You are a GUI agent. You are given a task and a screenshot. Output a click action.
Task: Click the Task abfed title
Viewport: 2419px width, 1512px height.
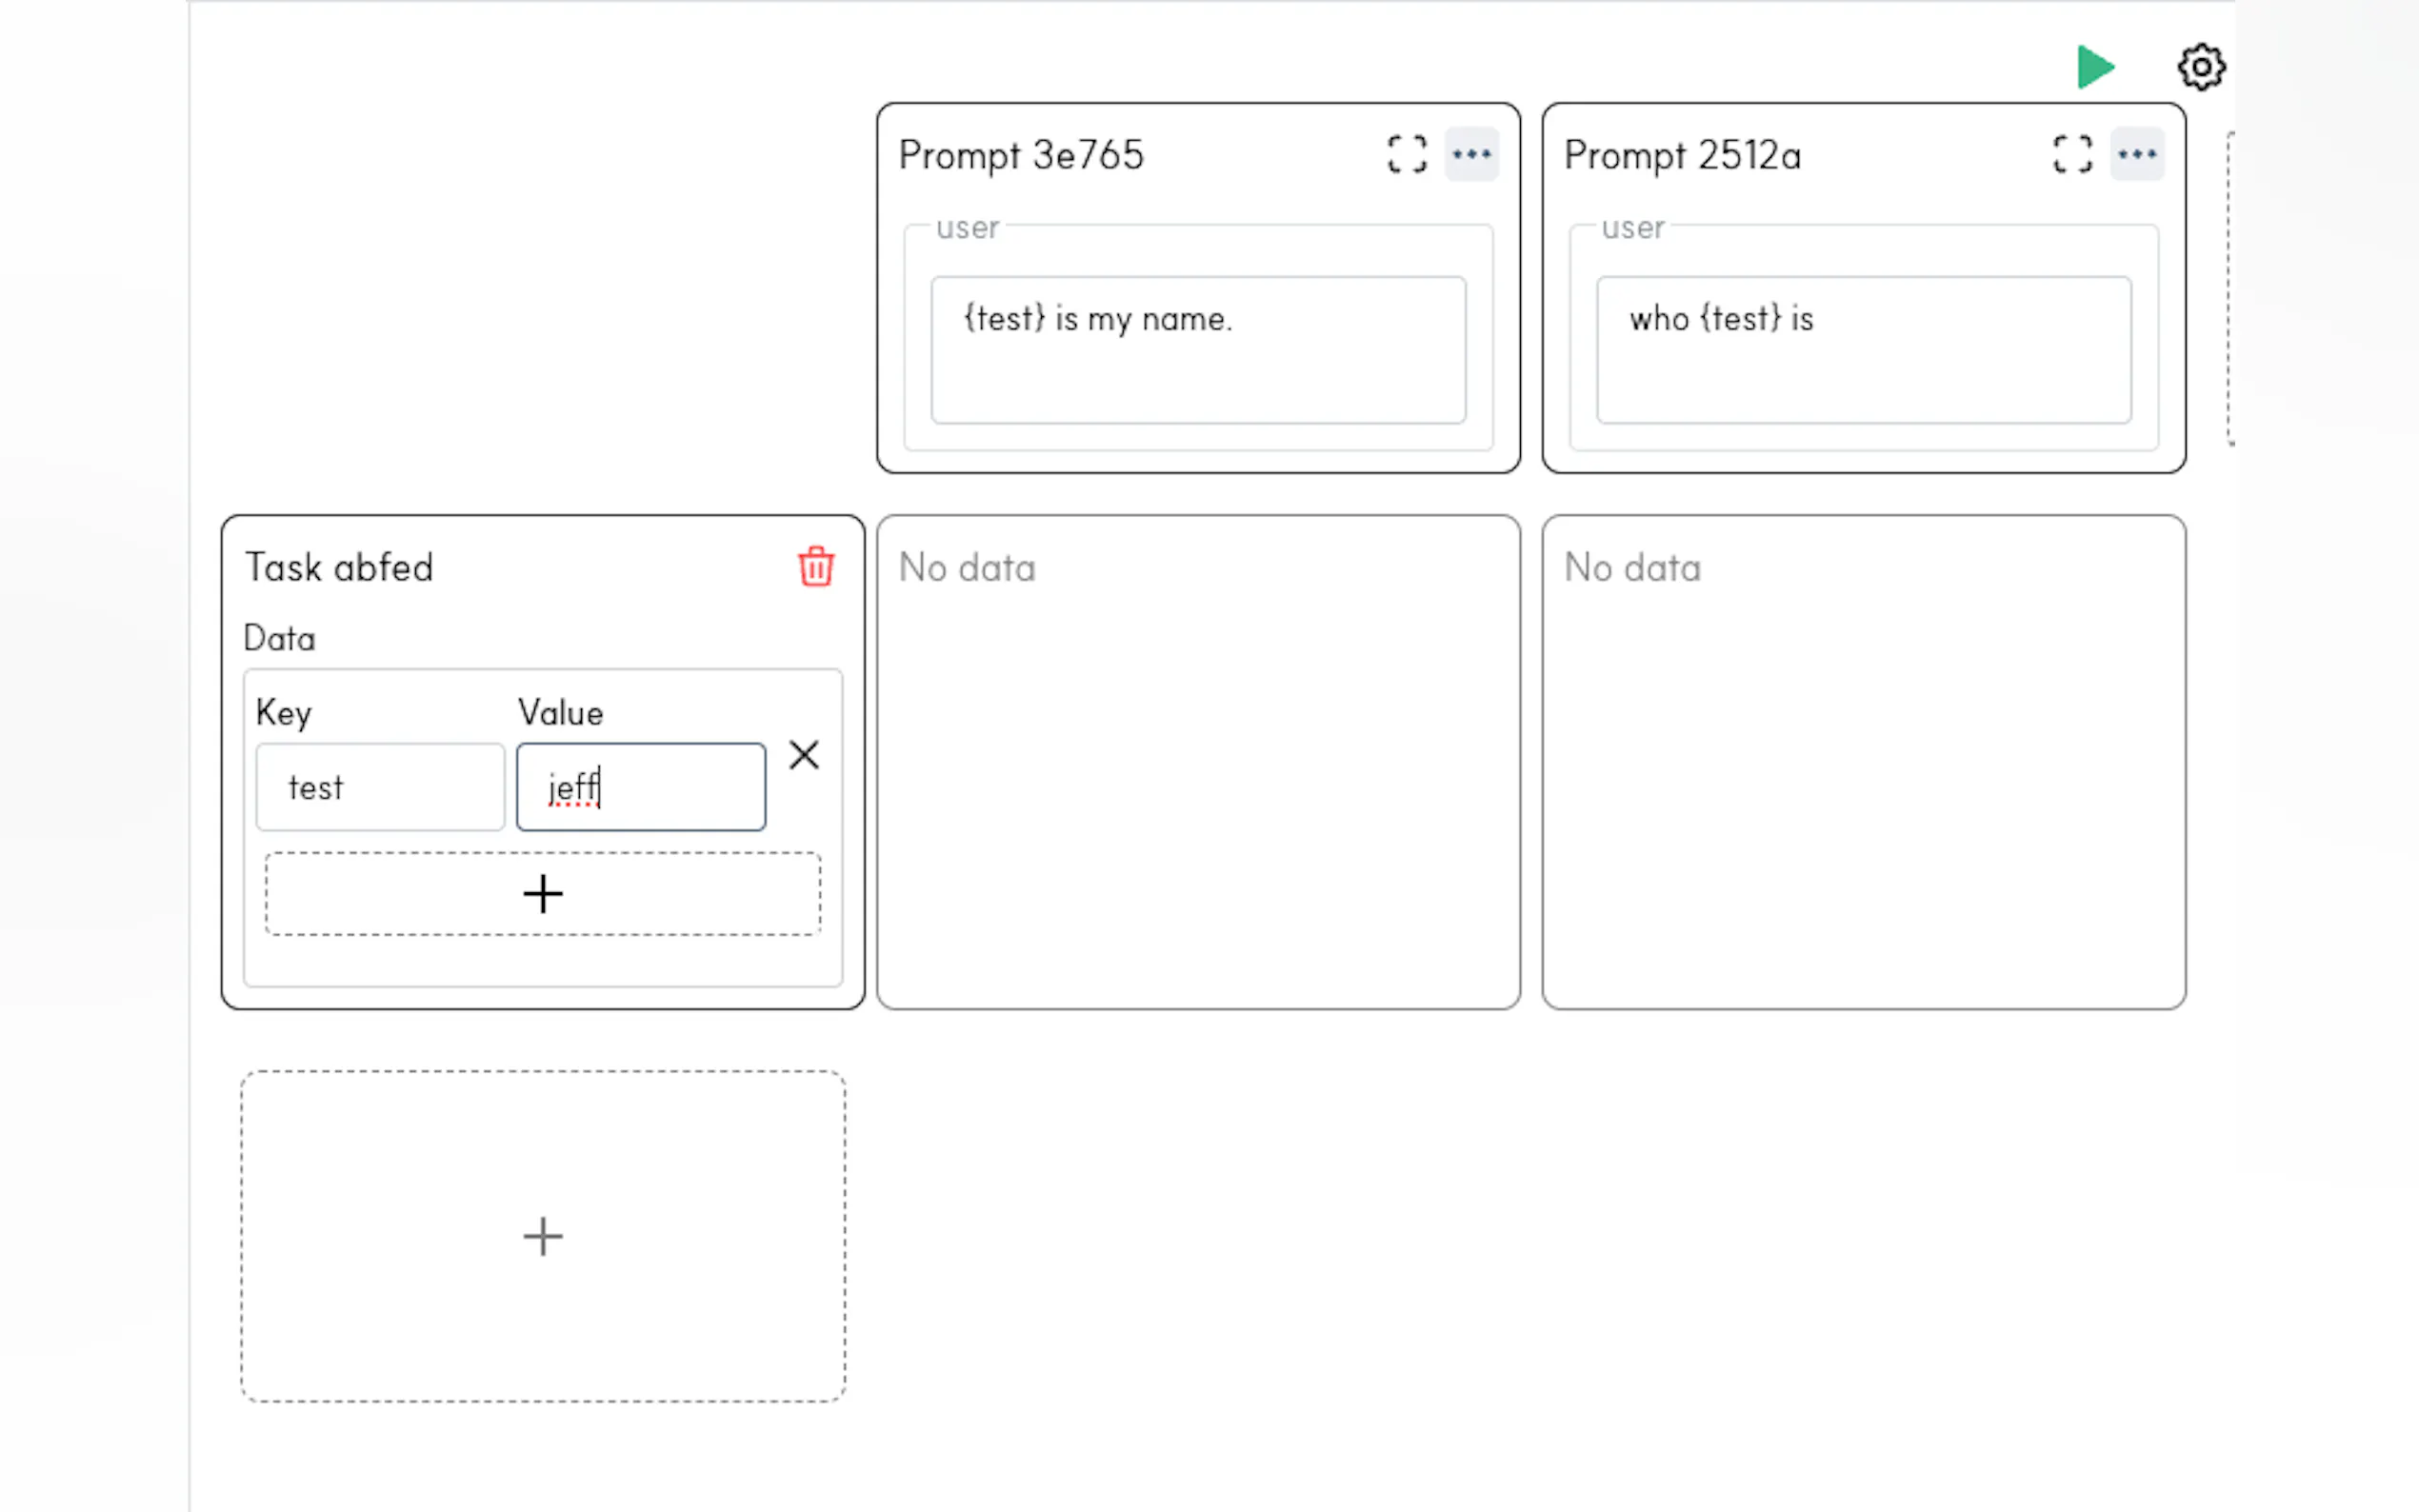point(339,568)
